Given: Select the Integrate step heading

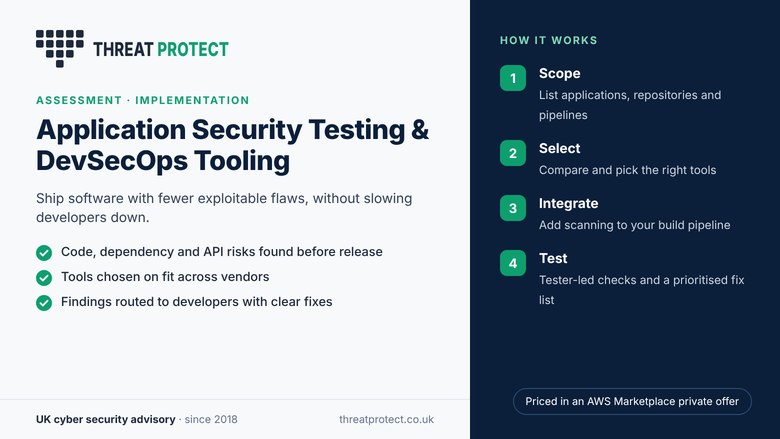Looking at the screenshot, I should 569,203.
